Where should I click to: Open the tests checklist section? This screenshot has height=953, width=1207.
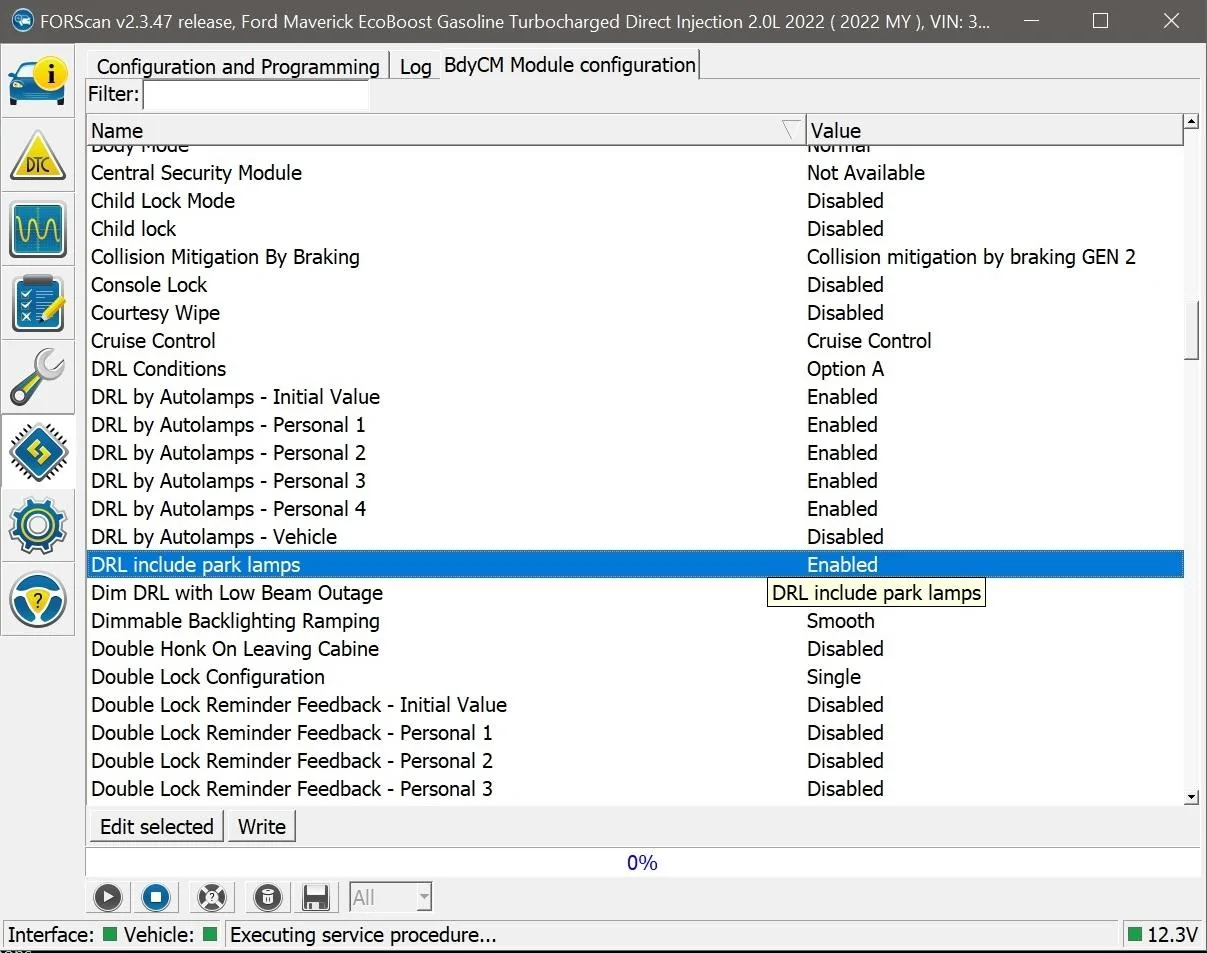pos(38,303)
